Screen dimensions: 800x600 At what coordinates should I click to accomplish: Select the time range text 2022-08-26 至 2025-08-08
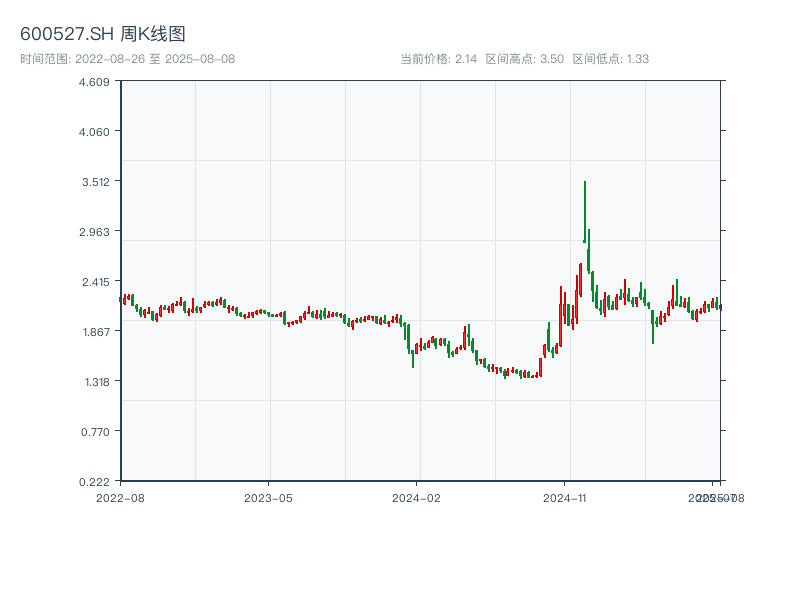155,59
